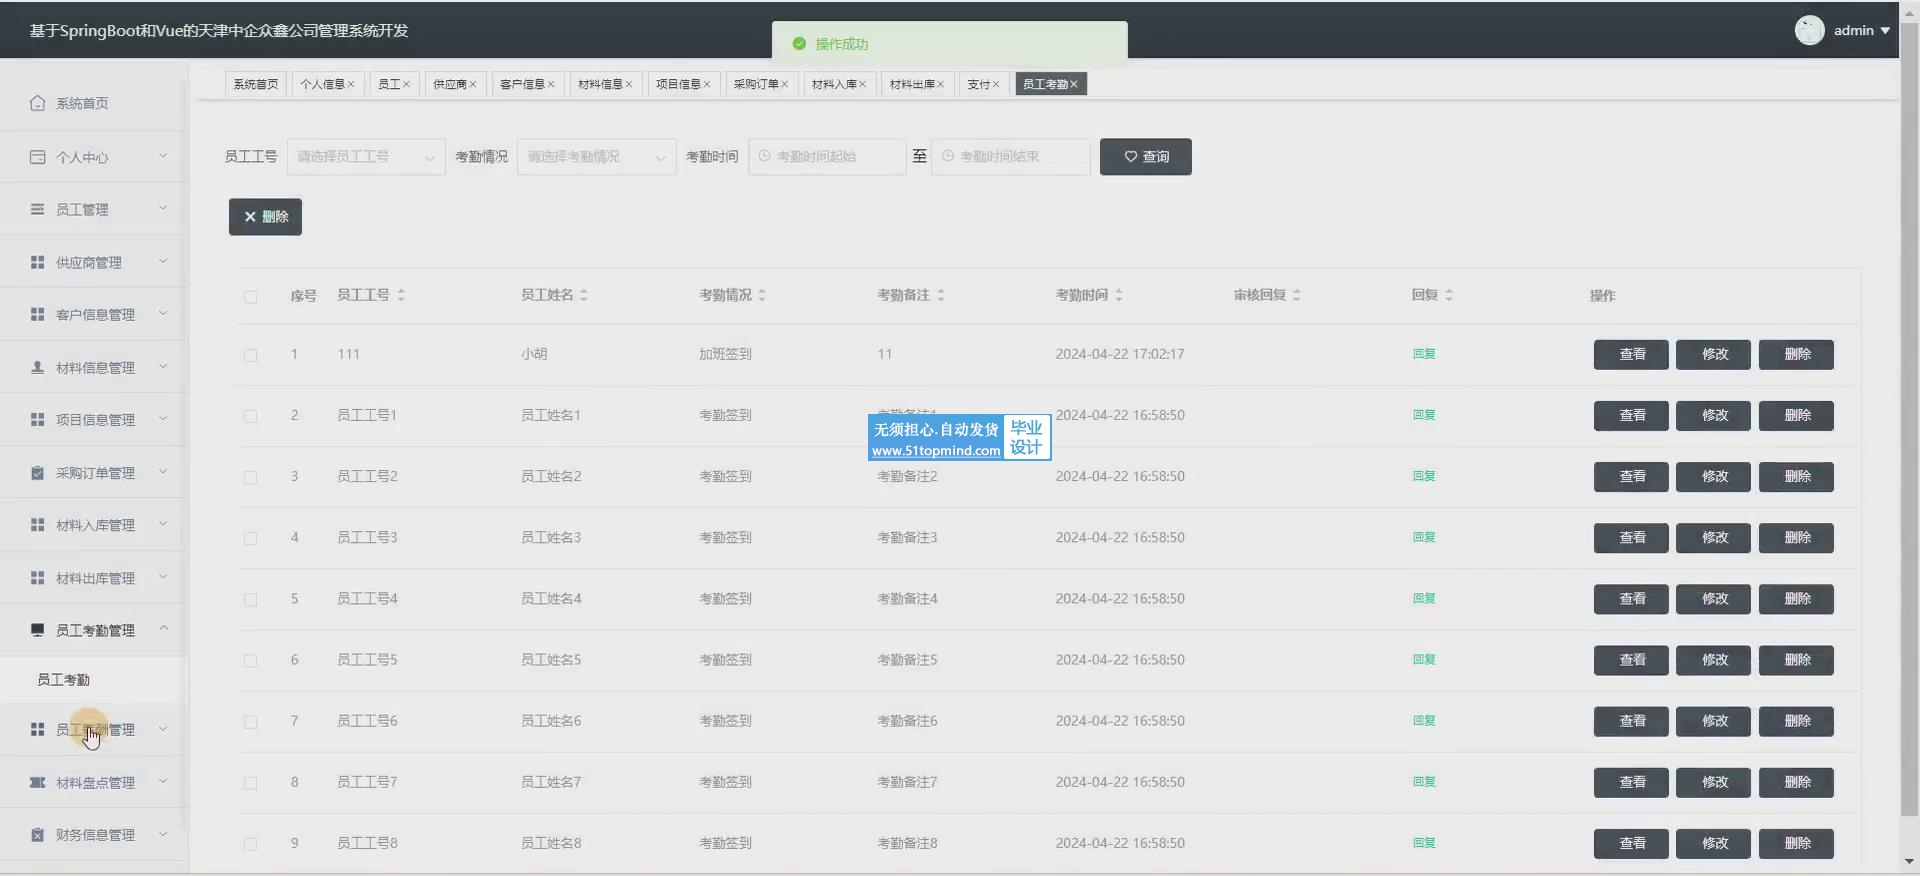The width and height of the screenshot is (1920, 876).
Task: Click the 考勤时间起始 date field
Action: [x=827, y=157]
